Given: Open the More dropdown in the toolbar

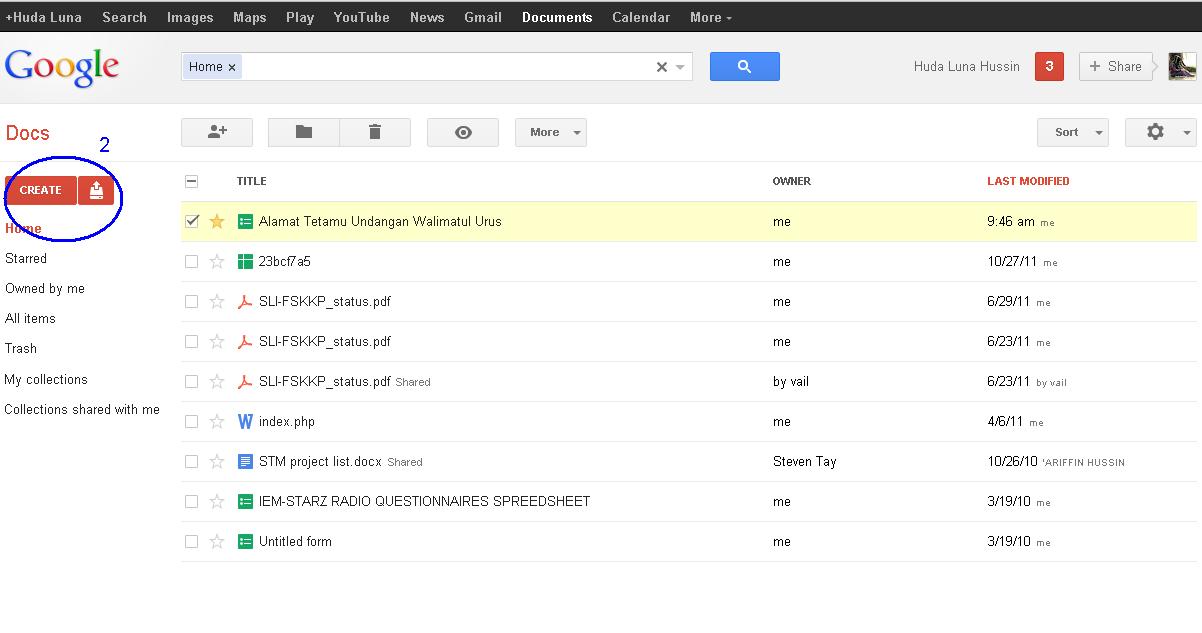Looking at the screenshot, I should (550, 131).
